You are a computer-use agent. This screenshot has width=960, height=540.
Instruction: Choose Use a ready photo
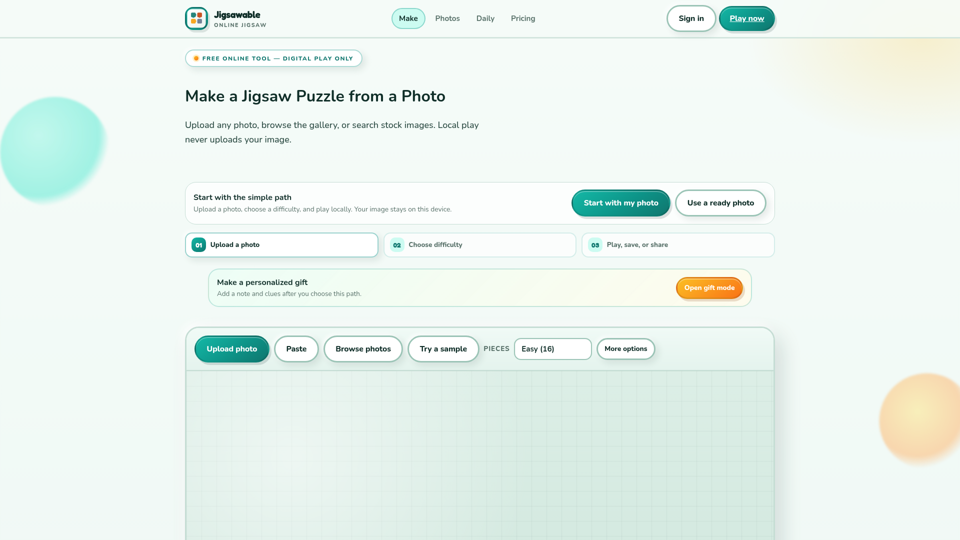(x=721, y=203)
